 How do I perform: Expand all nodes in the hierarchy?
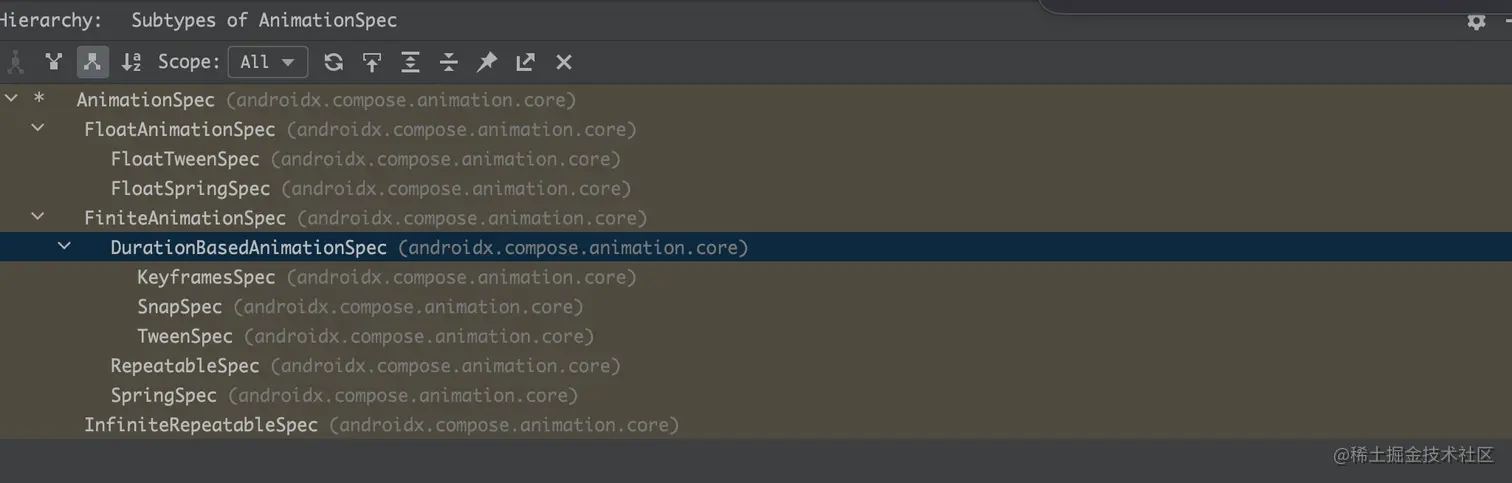[x=410, y=62]
